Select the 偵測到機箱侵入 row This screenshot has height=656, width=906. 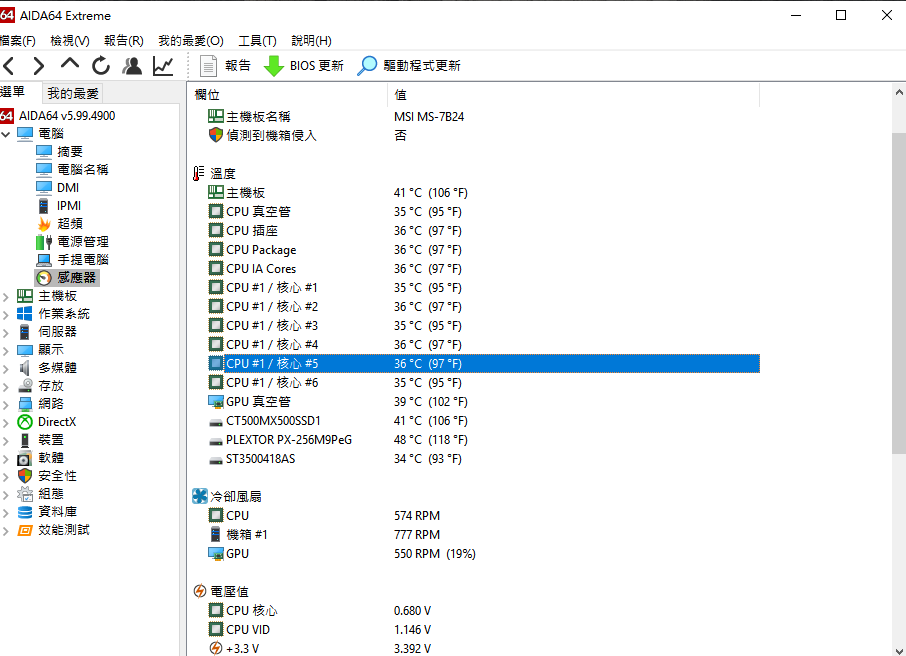click(x=483, y=136)
